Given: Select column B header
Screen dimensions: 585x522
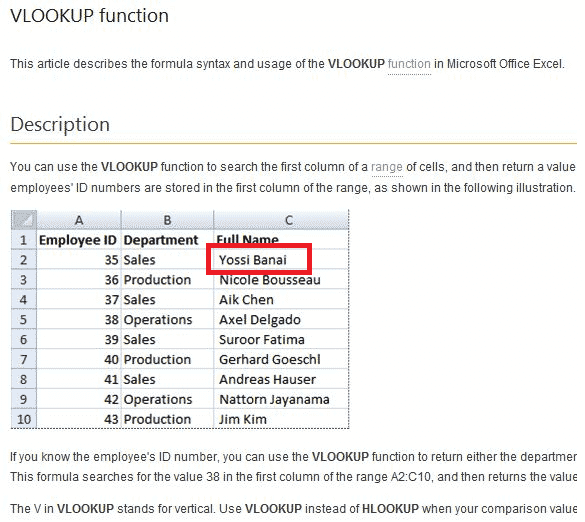Looking at the screenshot, I should [167, 220].
